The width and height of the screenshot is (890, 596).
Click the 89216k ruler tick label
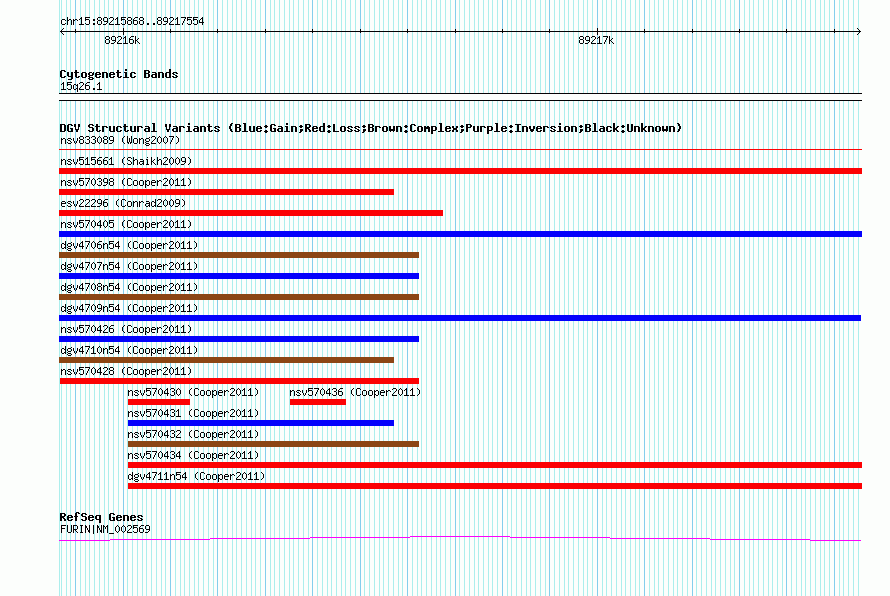coord(122,40)
